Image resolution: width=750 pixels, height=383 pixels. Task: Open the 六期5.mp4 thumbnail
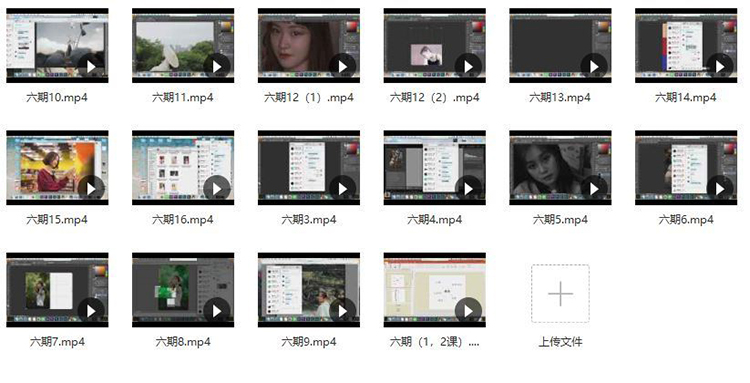(x=560, y=167)
